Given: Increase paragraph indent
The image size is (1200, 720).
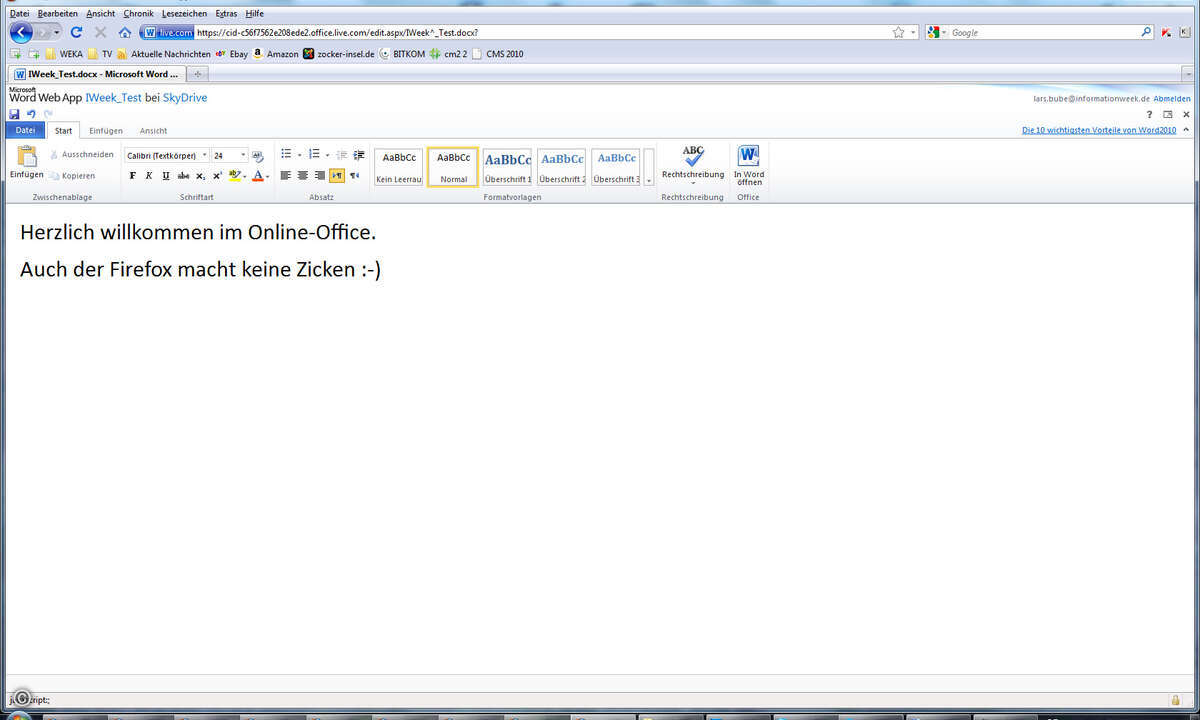Looking at the screenshot, I should 359,155.
